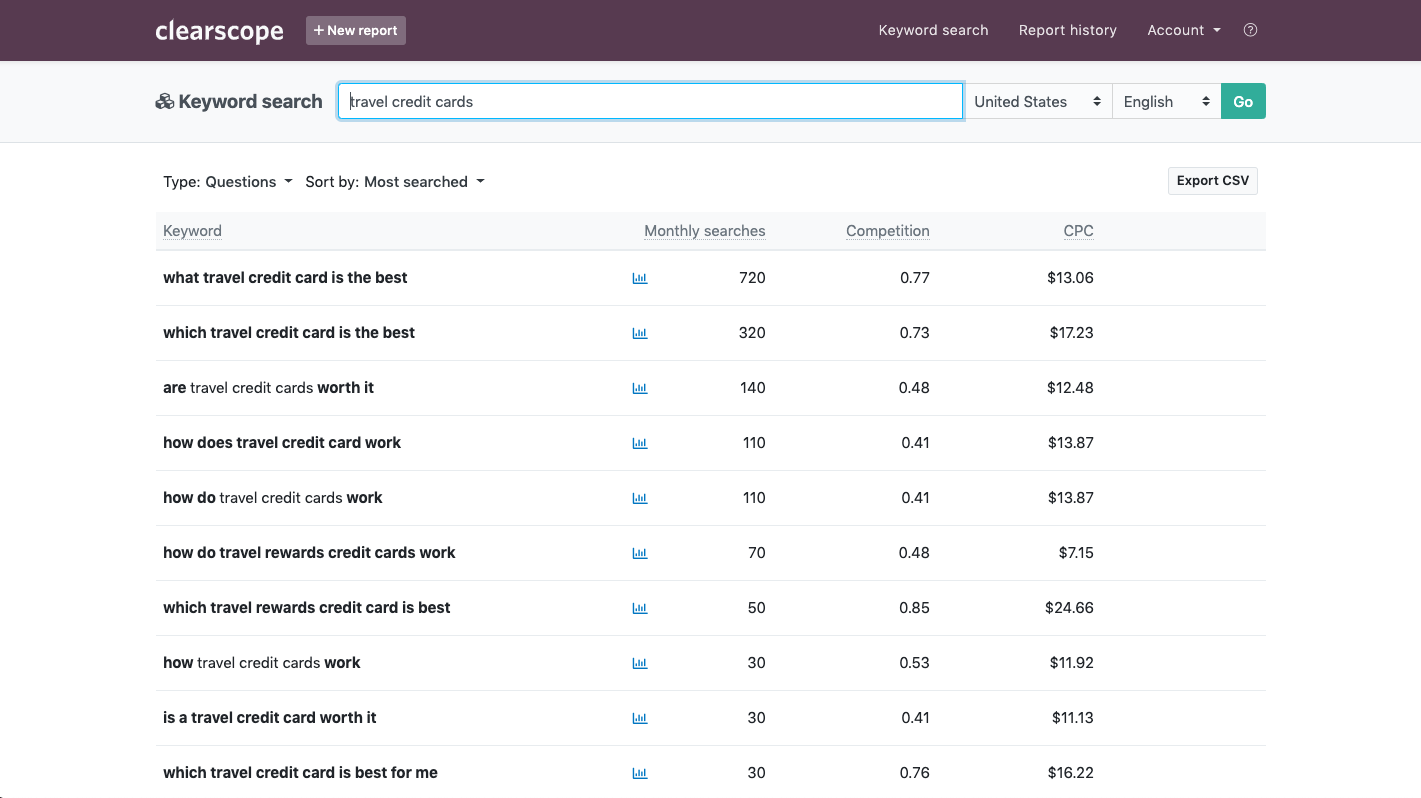
Task: Select keyword 'how does travel credit card work'
Action: (x=282, y=443)
